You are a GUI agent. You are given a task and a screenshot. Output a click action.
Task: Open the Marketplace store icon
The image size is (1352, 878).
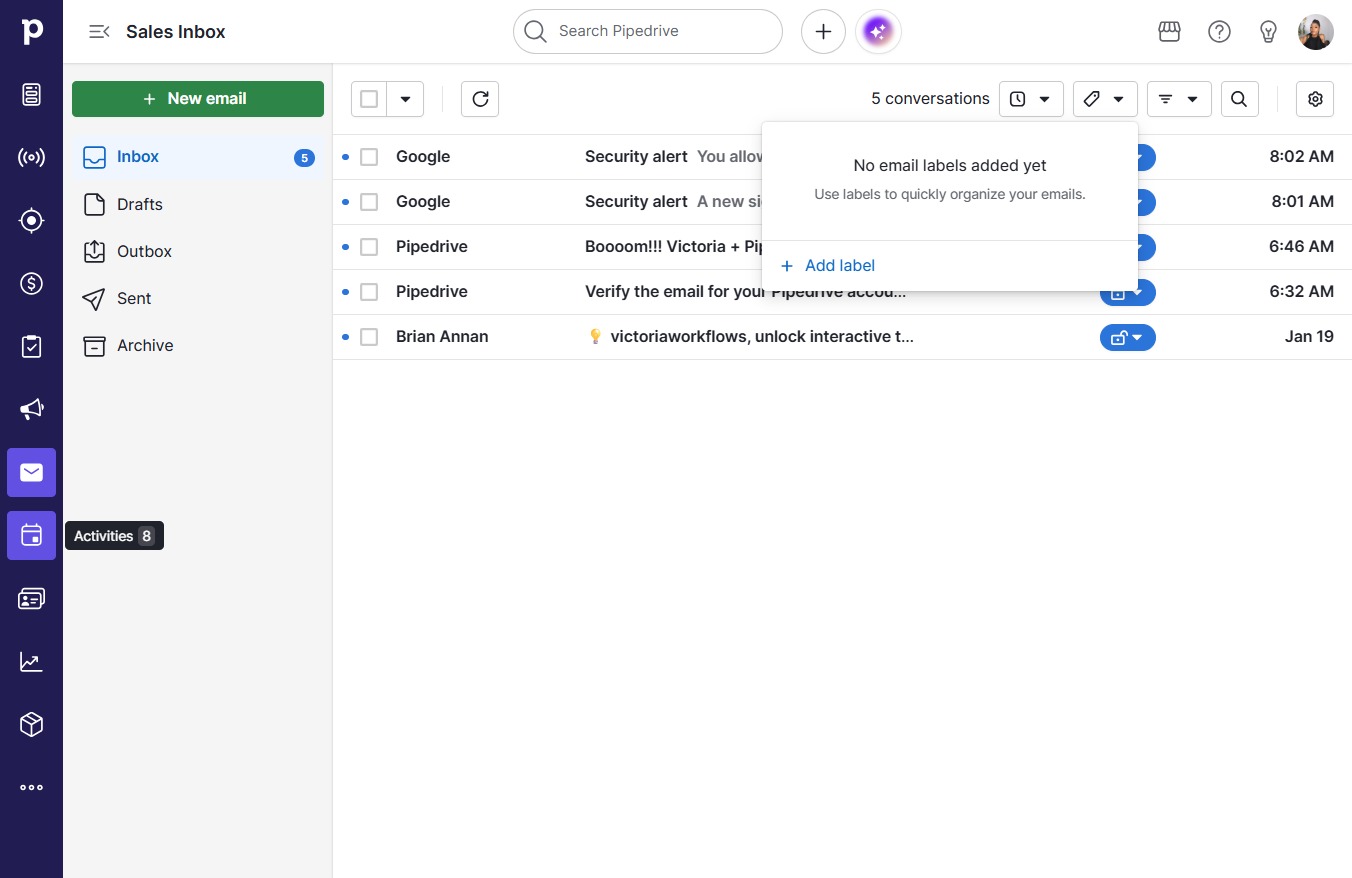pyautogui.click(x=1170, y=32)
